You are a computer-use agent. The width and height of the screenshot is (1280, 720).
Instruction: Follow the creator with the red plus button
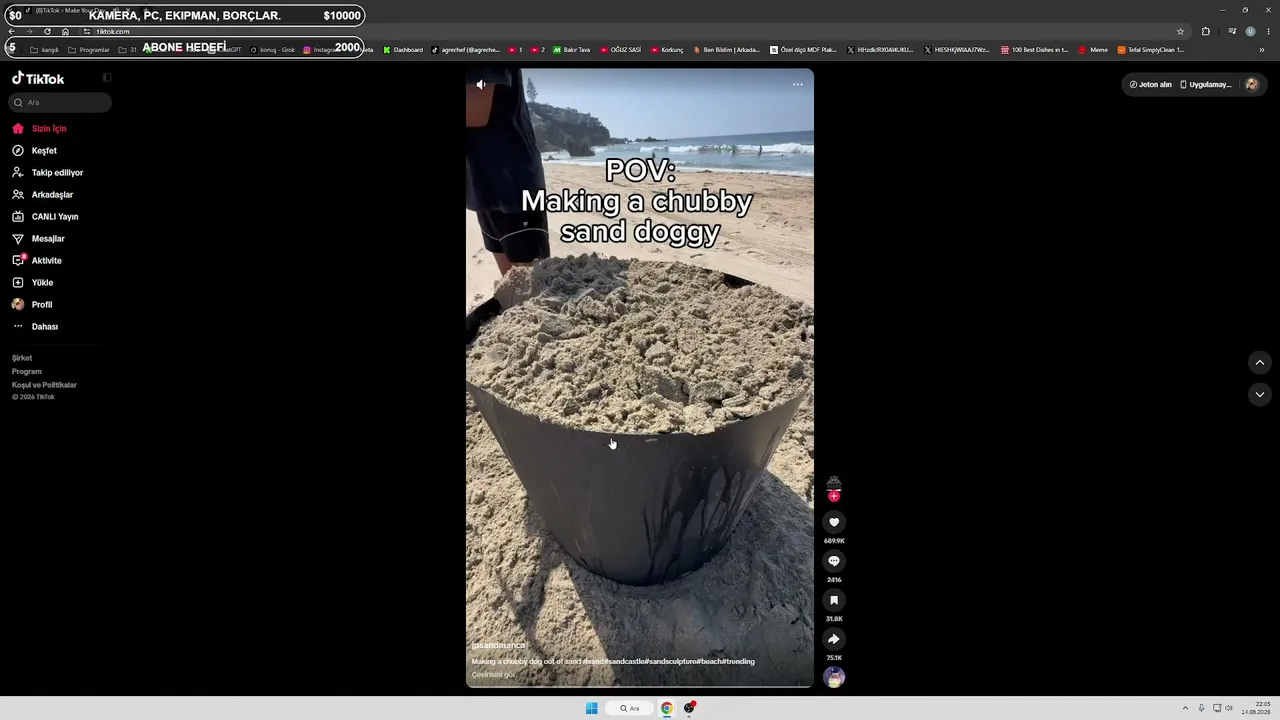tap(834, 496)
